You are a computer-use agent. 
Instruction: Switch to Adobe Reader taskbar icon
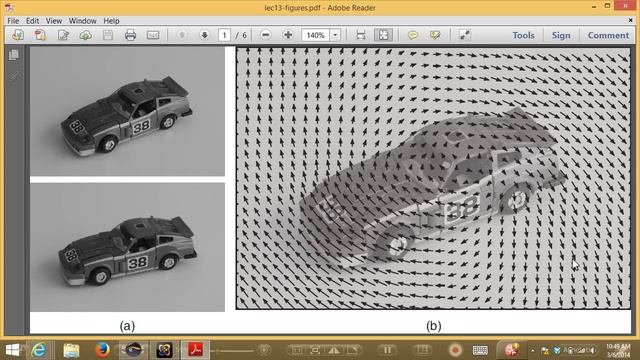195,350
